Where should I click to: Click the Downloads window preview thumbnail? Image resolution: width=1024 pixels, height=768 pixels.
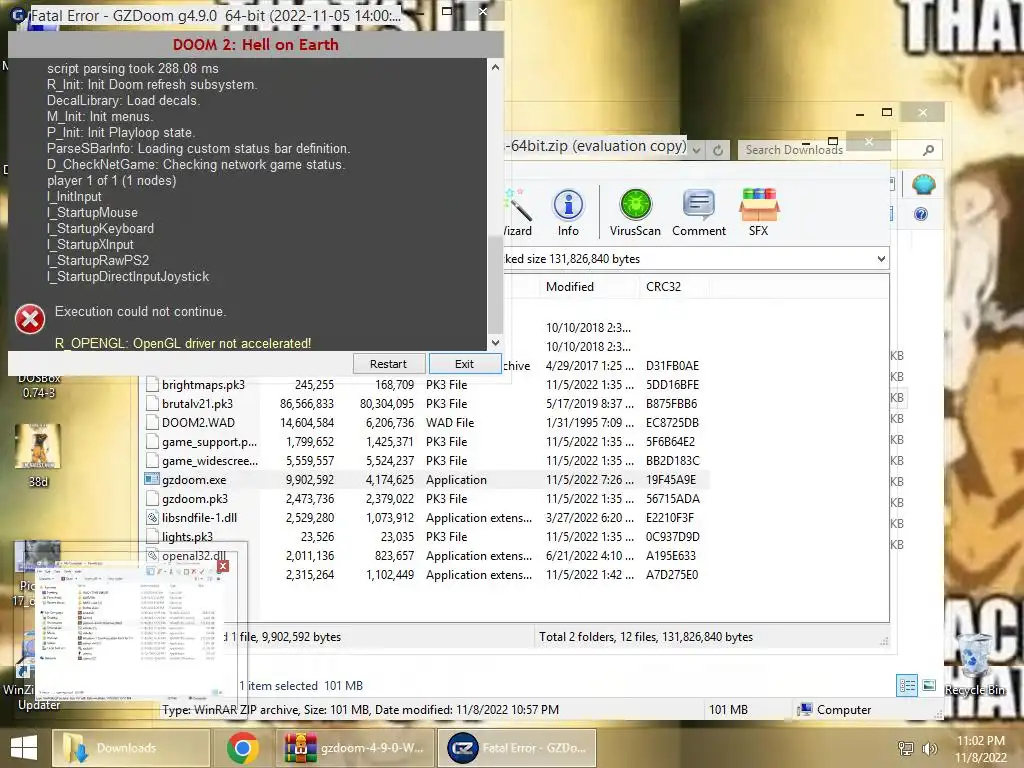129,630
